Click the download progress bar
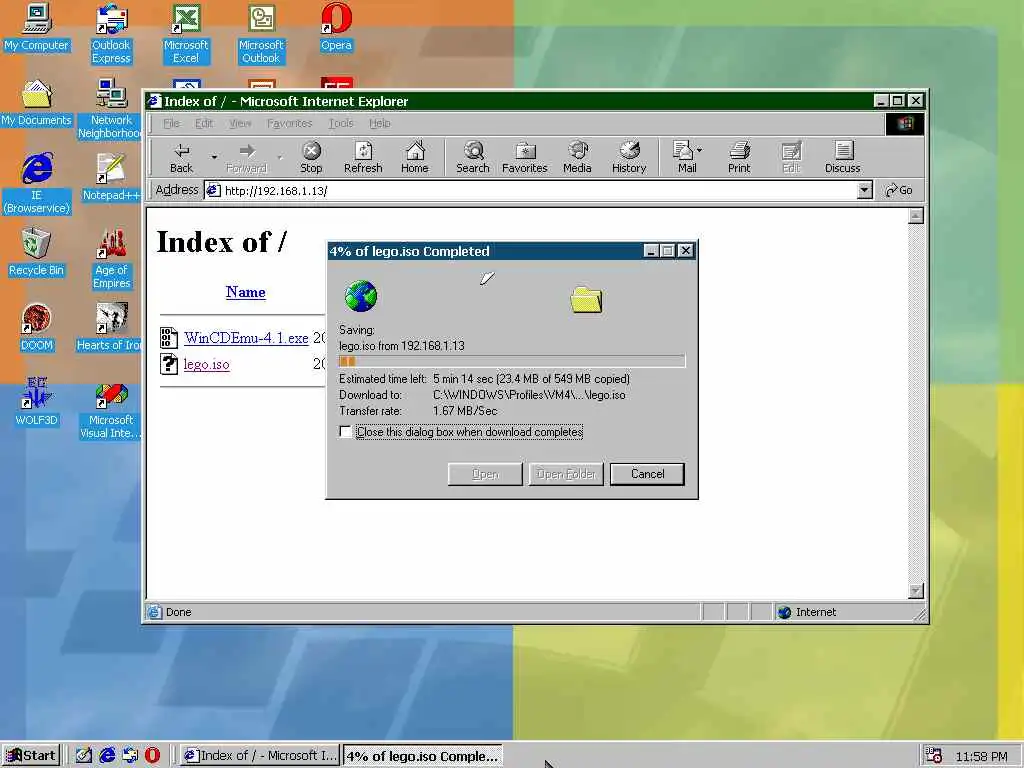1024x768 pixels. point(512,361)
